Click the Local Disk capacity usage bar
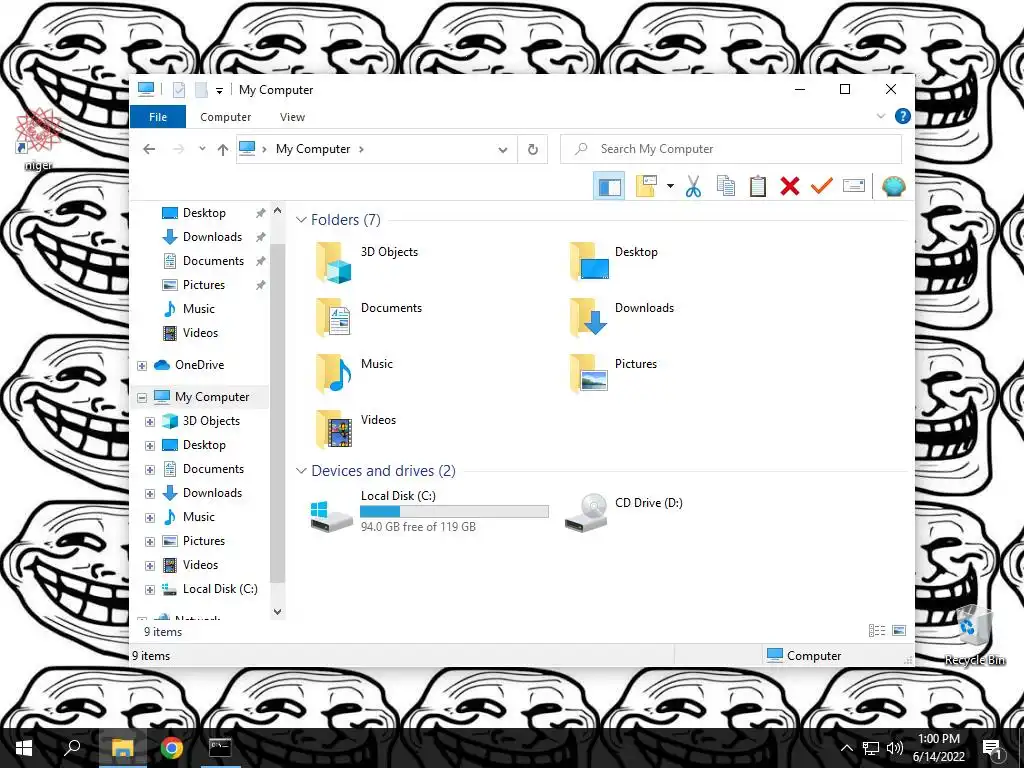 455,511
